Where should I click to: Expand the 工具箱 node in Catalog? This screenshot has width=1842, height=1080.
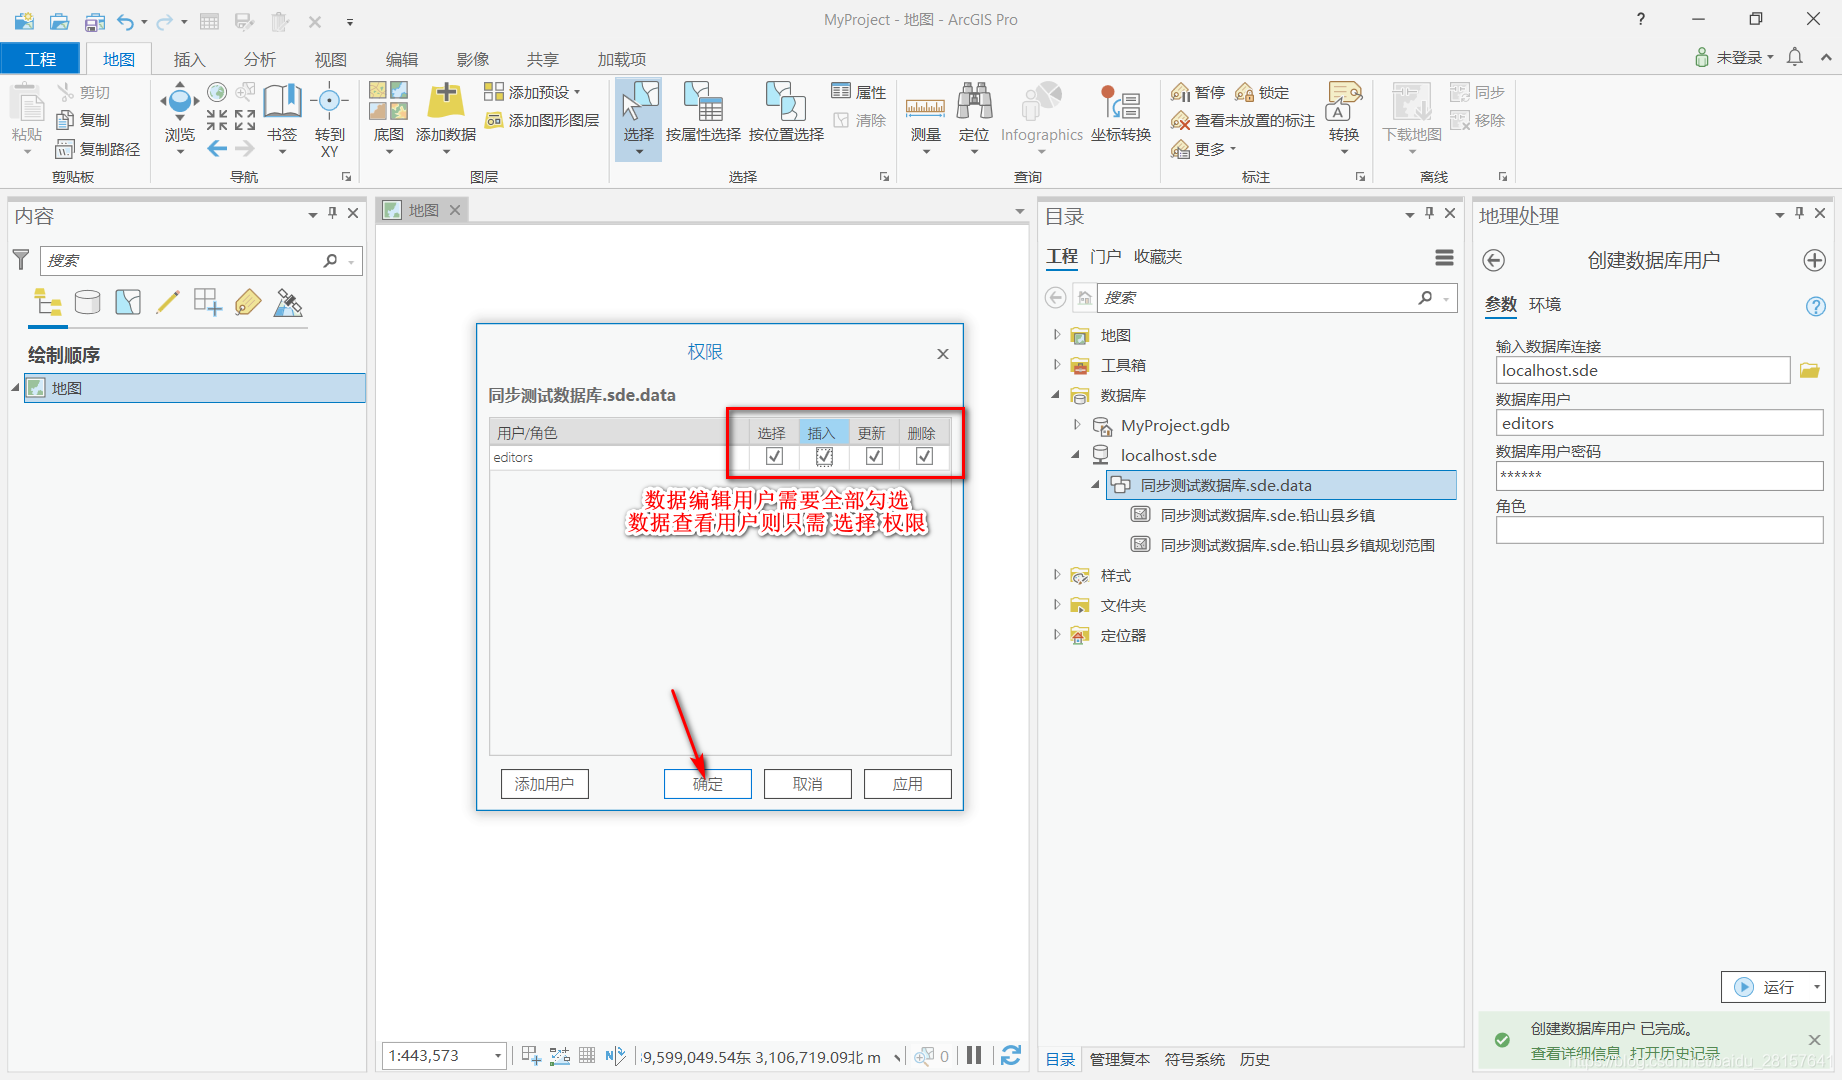tap(1057, 365)
